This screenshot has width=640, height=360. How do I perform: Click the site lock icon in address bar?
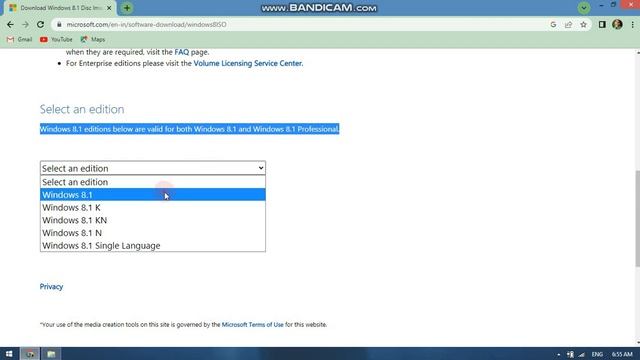click(59, 24)
